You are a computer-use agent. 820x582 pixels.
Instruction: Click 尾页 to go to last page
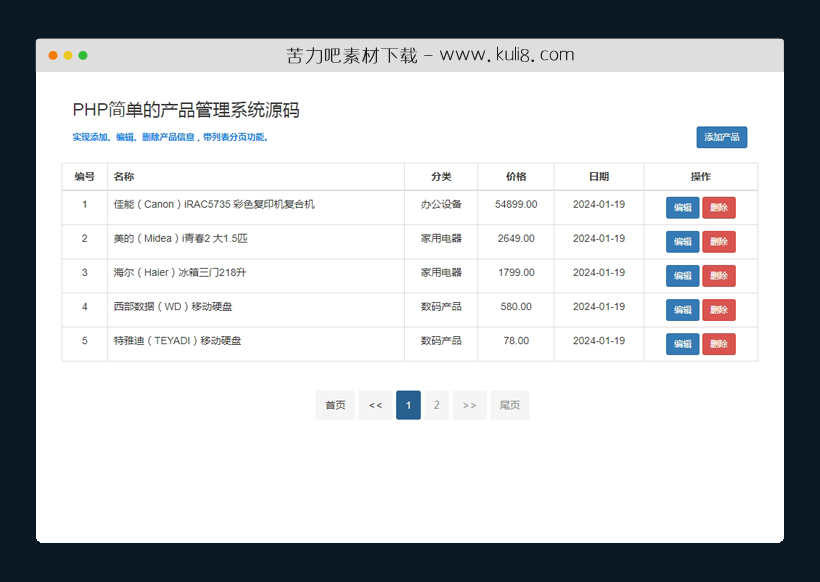point(510,405)
